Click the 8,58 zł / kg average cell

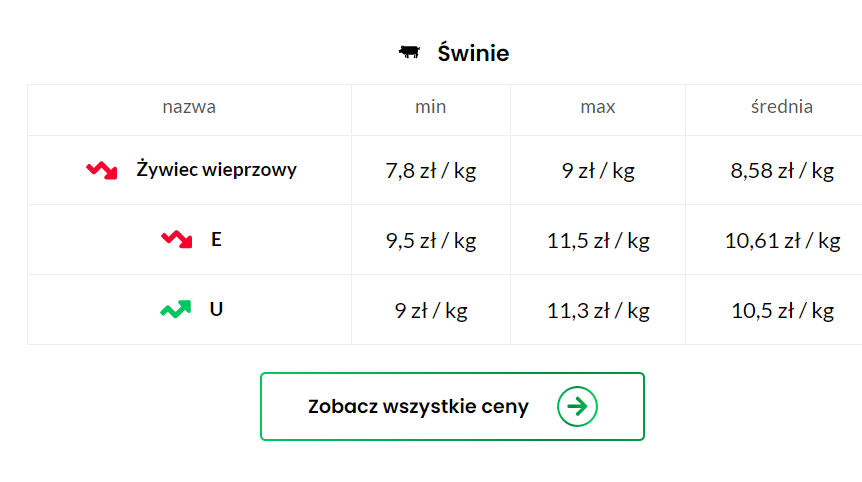coord(782,171)
